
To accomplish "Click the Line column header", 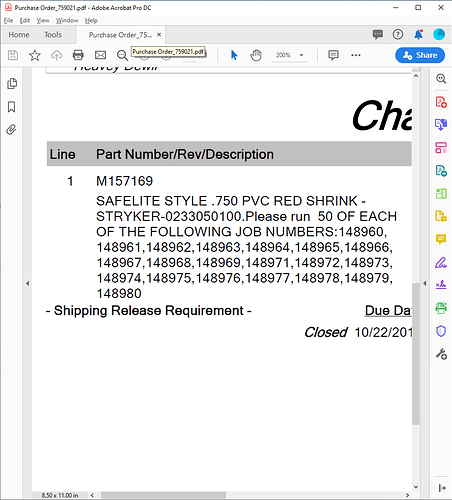I will 62,155.
